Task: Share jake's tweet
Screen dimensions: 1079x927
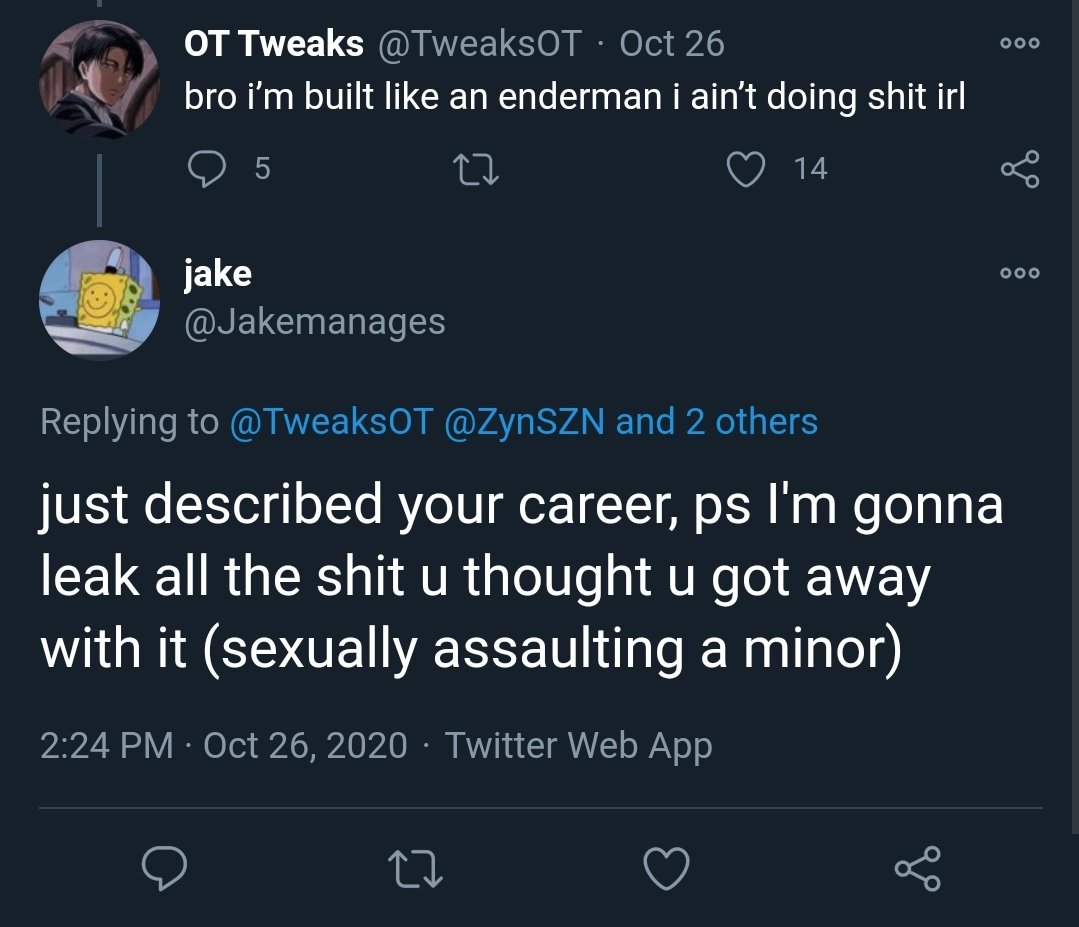Action: click(917, 867)
